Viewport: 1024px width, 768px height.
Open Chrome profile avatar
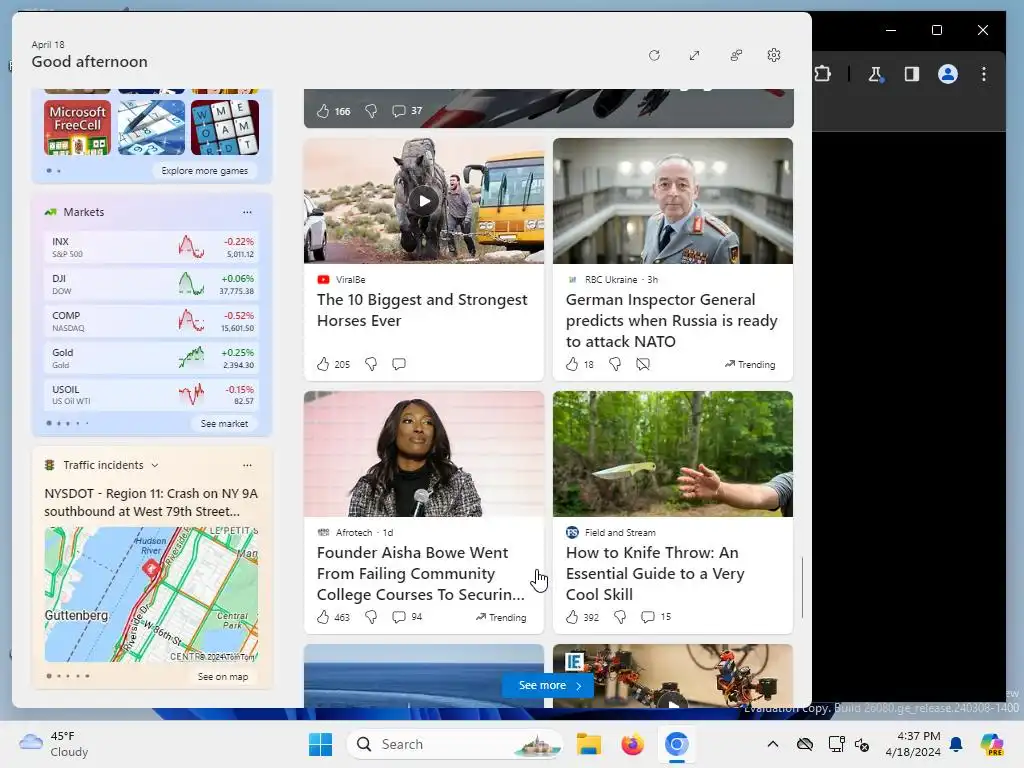point(948,74)
